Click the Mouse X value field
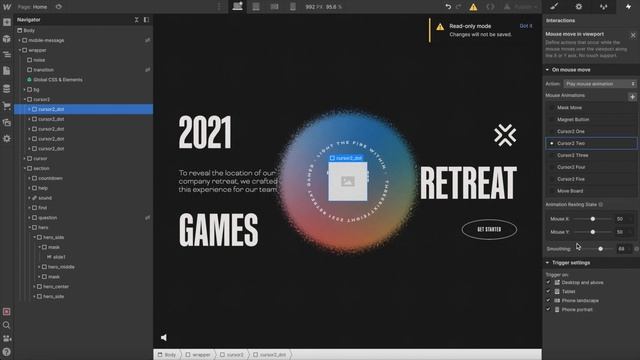640x360 pixels. click(624, 219)
